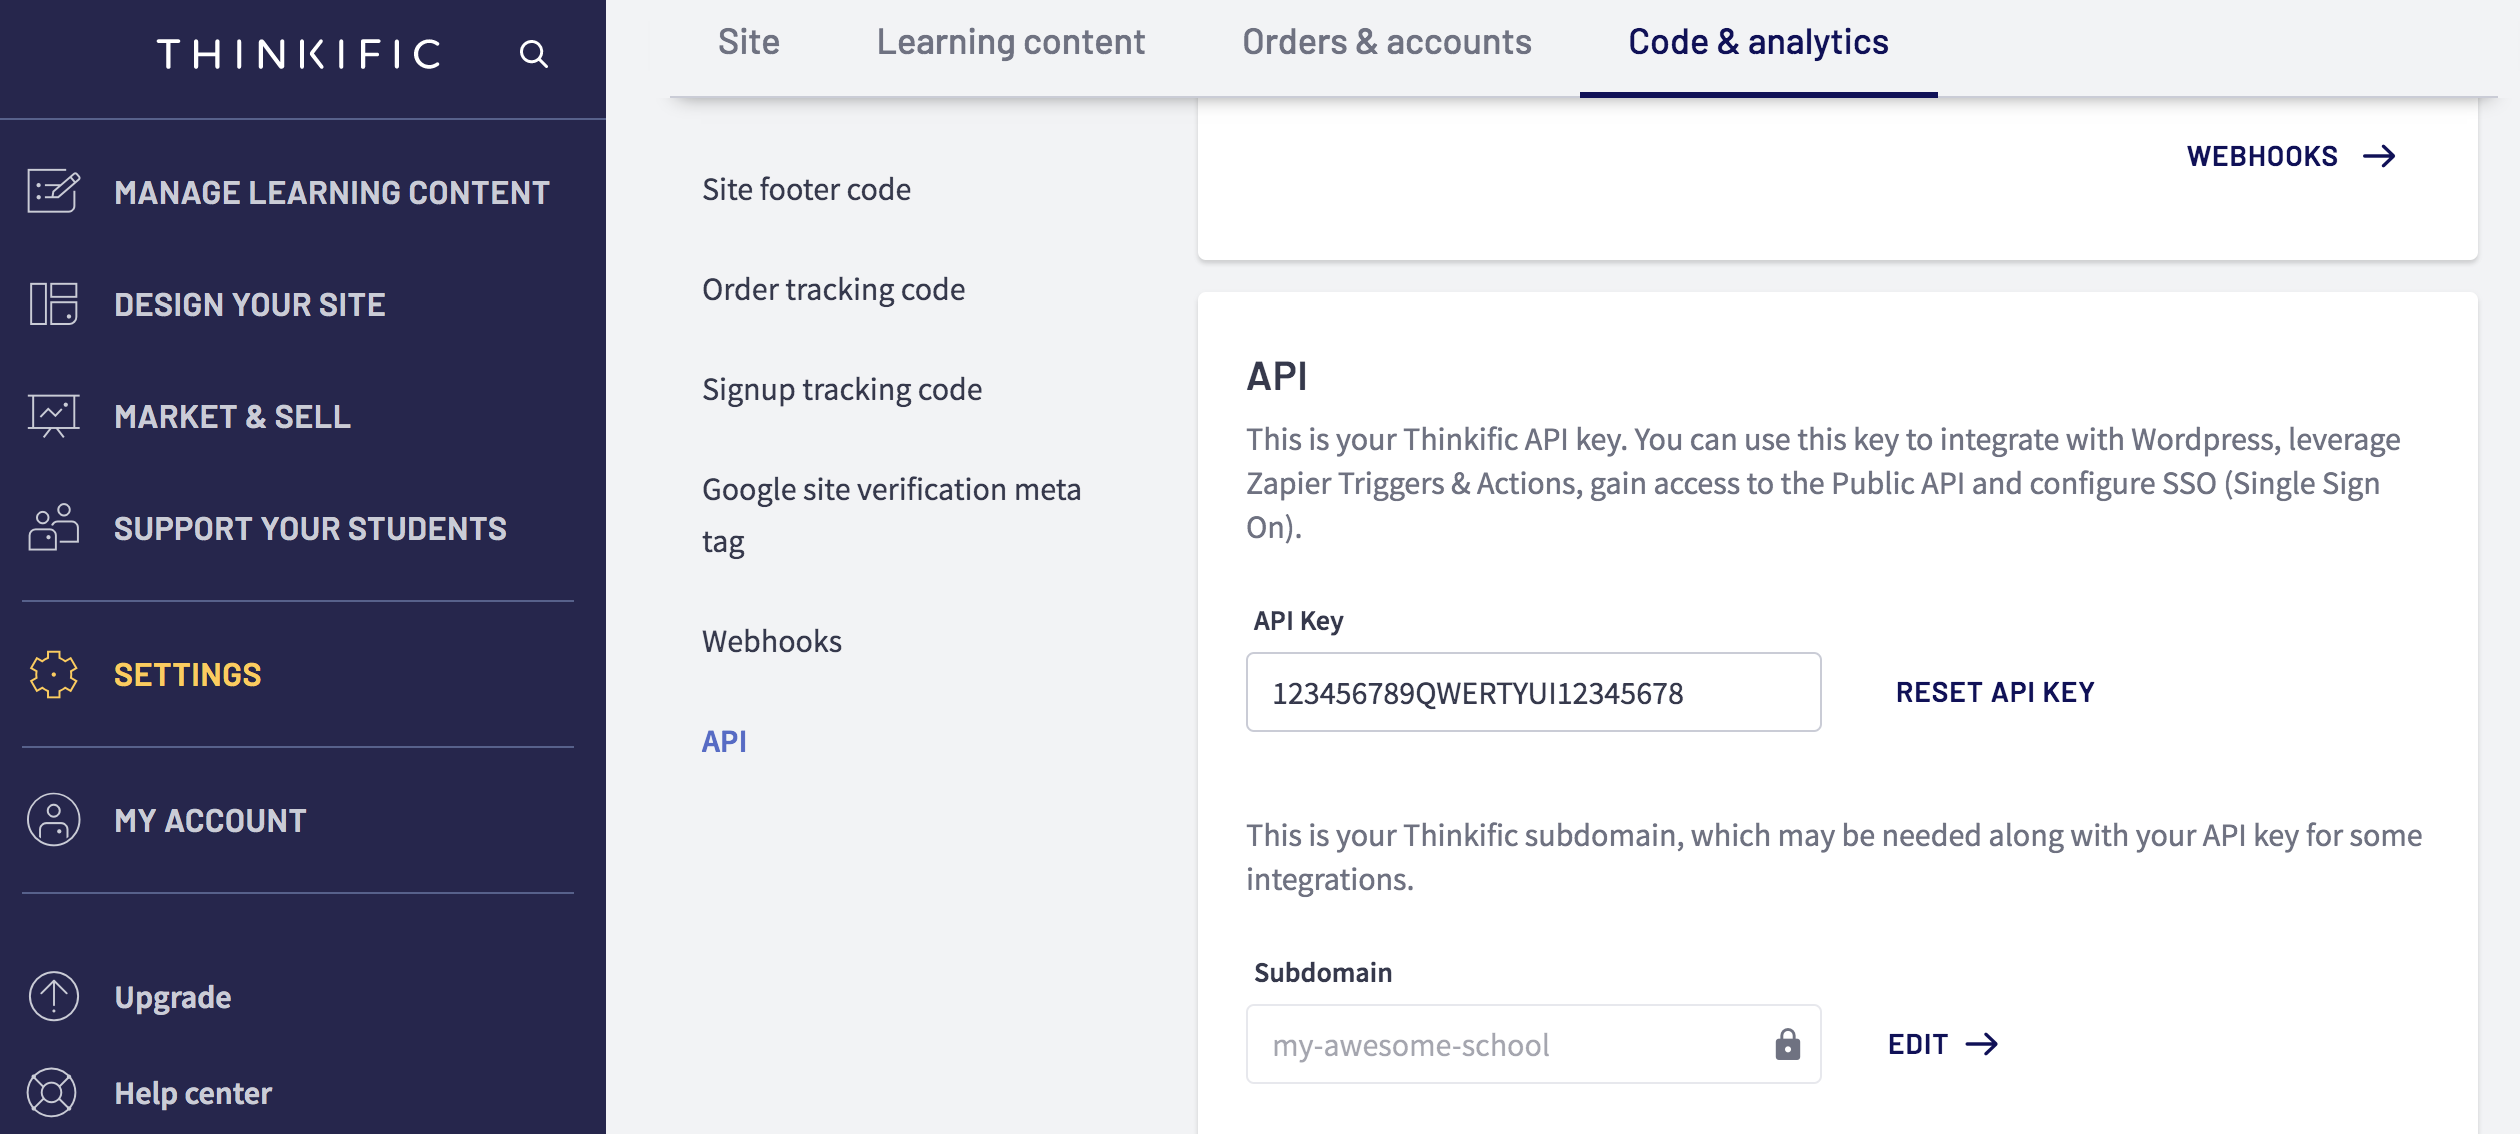Open Help center lifebuoy icon
2520x1134 pixels.
(52, 1092)
